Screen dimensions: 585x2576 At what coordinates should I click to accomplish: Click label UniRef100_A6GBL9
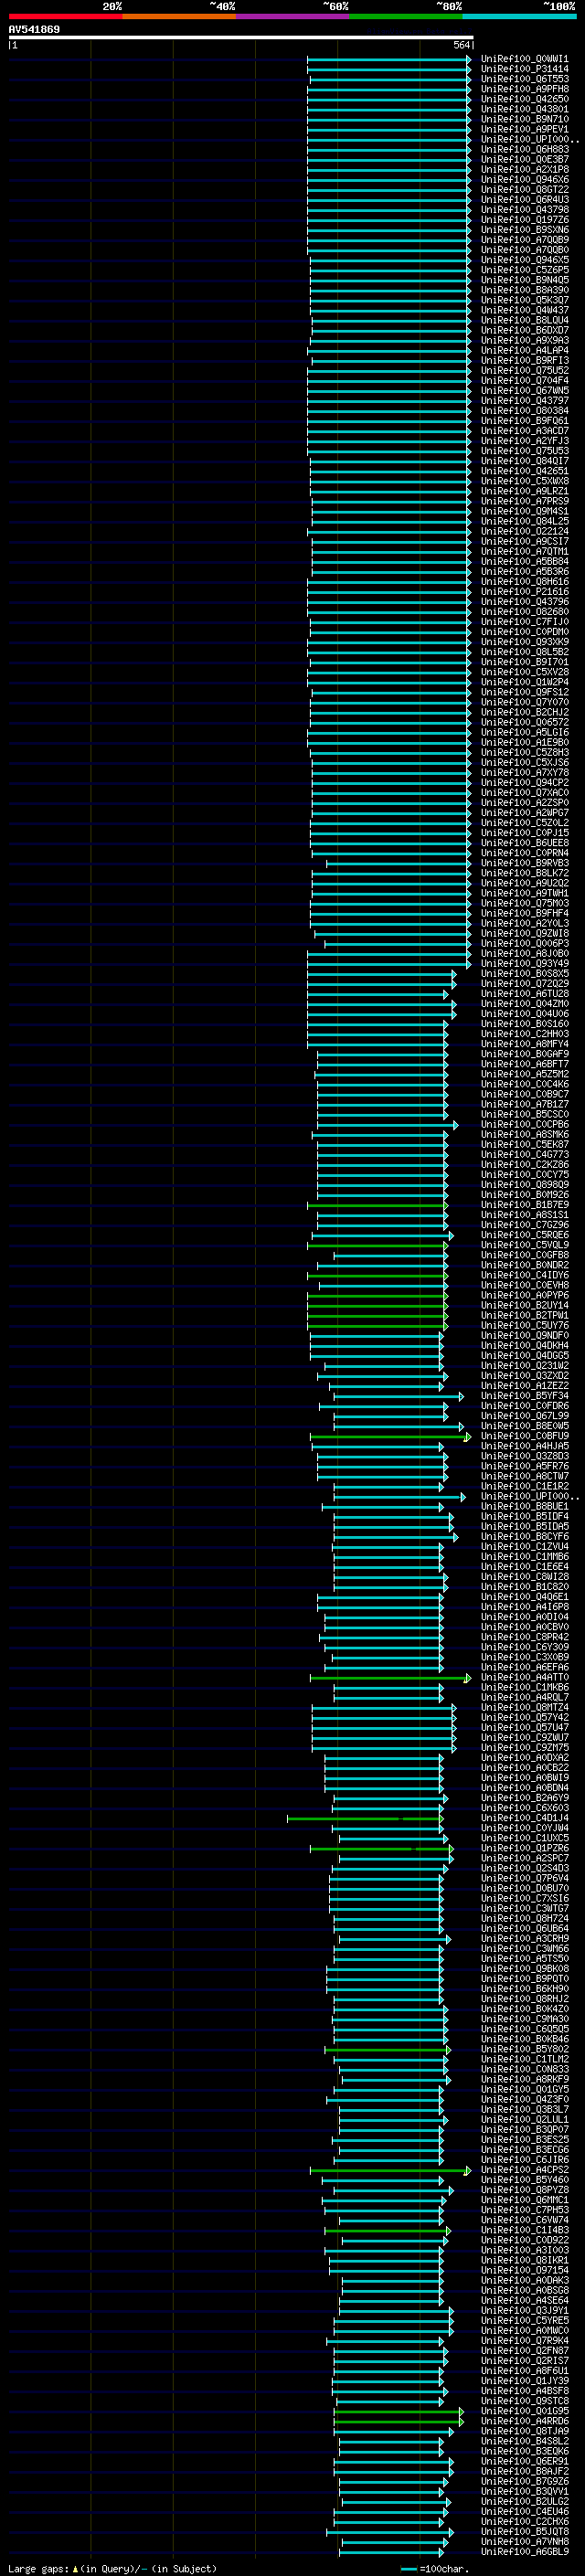click(x=524, y=2551)
